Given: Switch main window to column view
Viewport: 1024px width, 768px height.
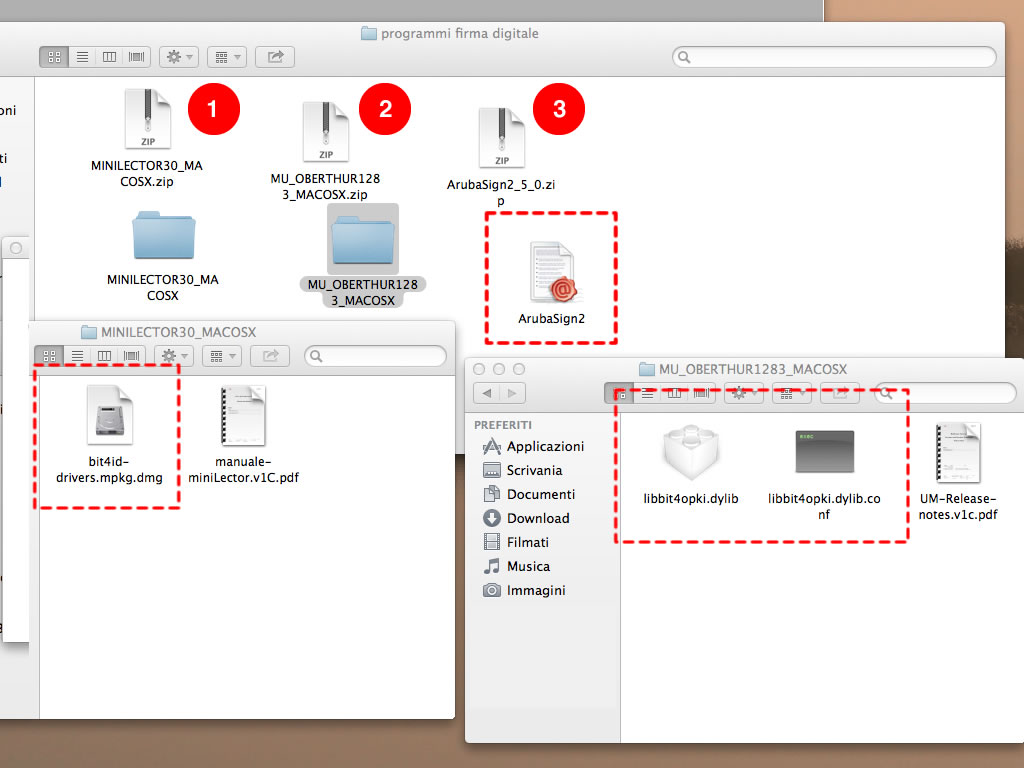Looking at the screenshot, I should [109, 57].
